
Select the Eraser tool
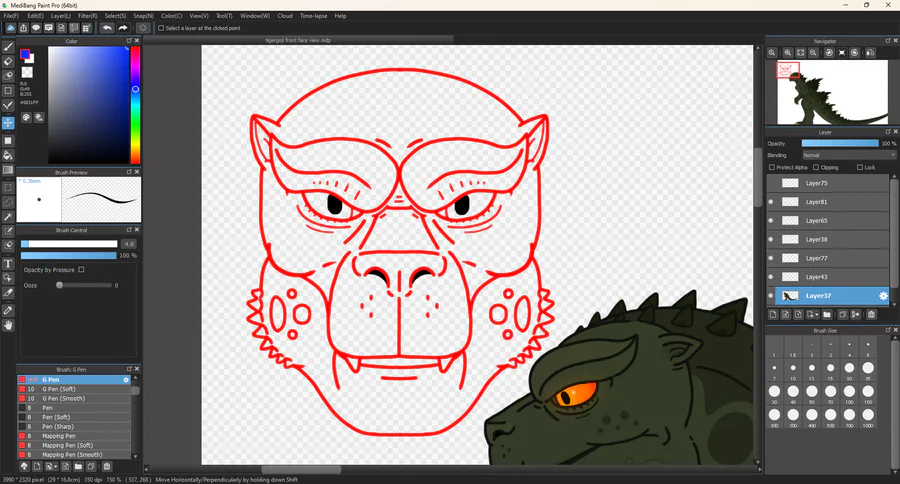8,61
